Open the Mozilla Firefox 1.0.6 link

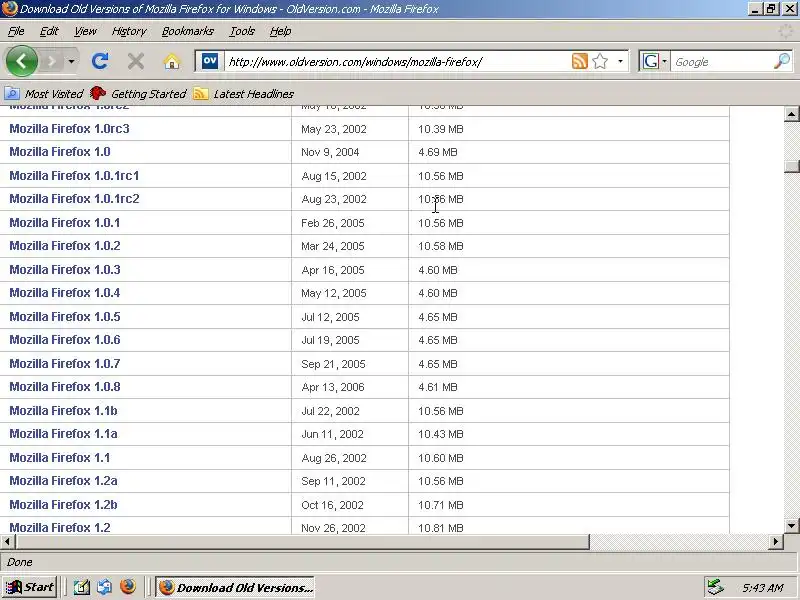pos(65,339)
